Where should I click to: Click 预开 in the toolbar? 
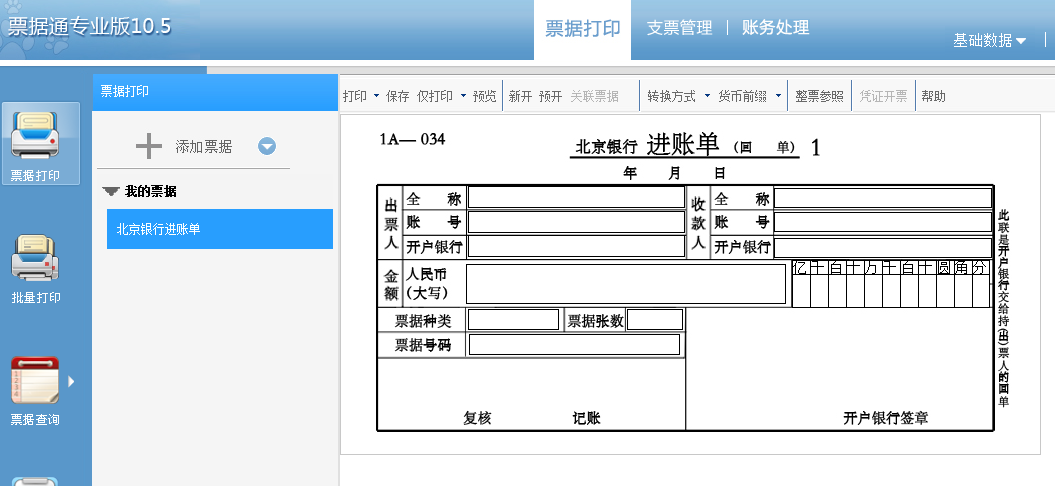[550, 96]
